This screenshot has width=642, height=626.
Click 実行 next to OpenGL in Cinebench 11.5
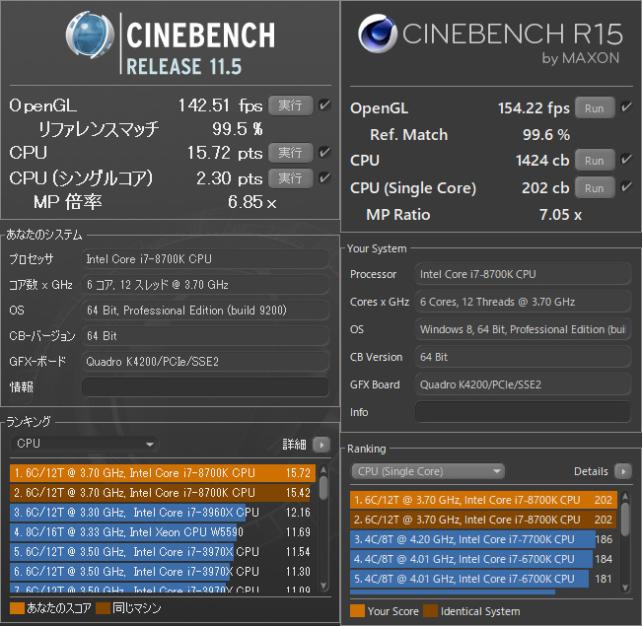(291, 106)
